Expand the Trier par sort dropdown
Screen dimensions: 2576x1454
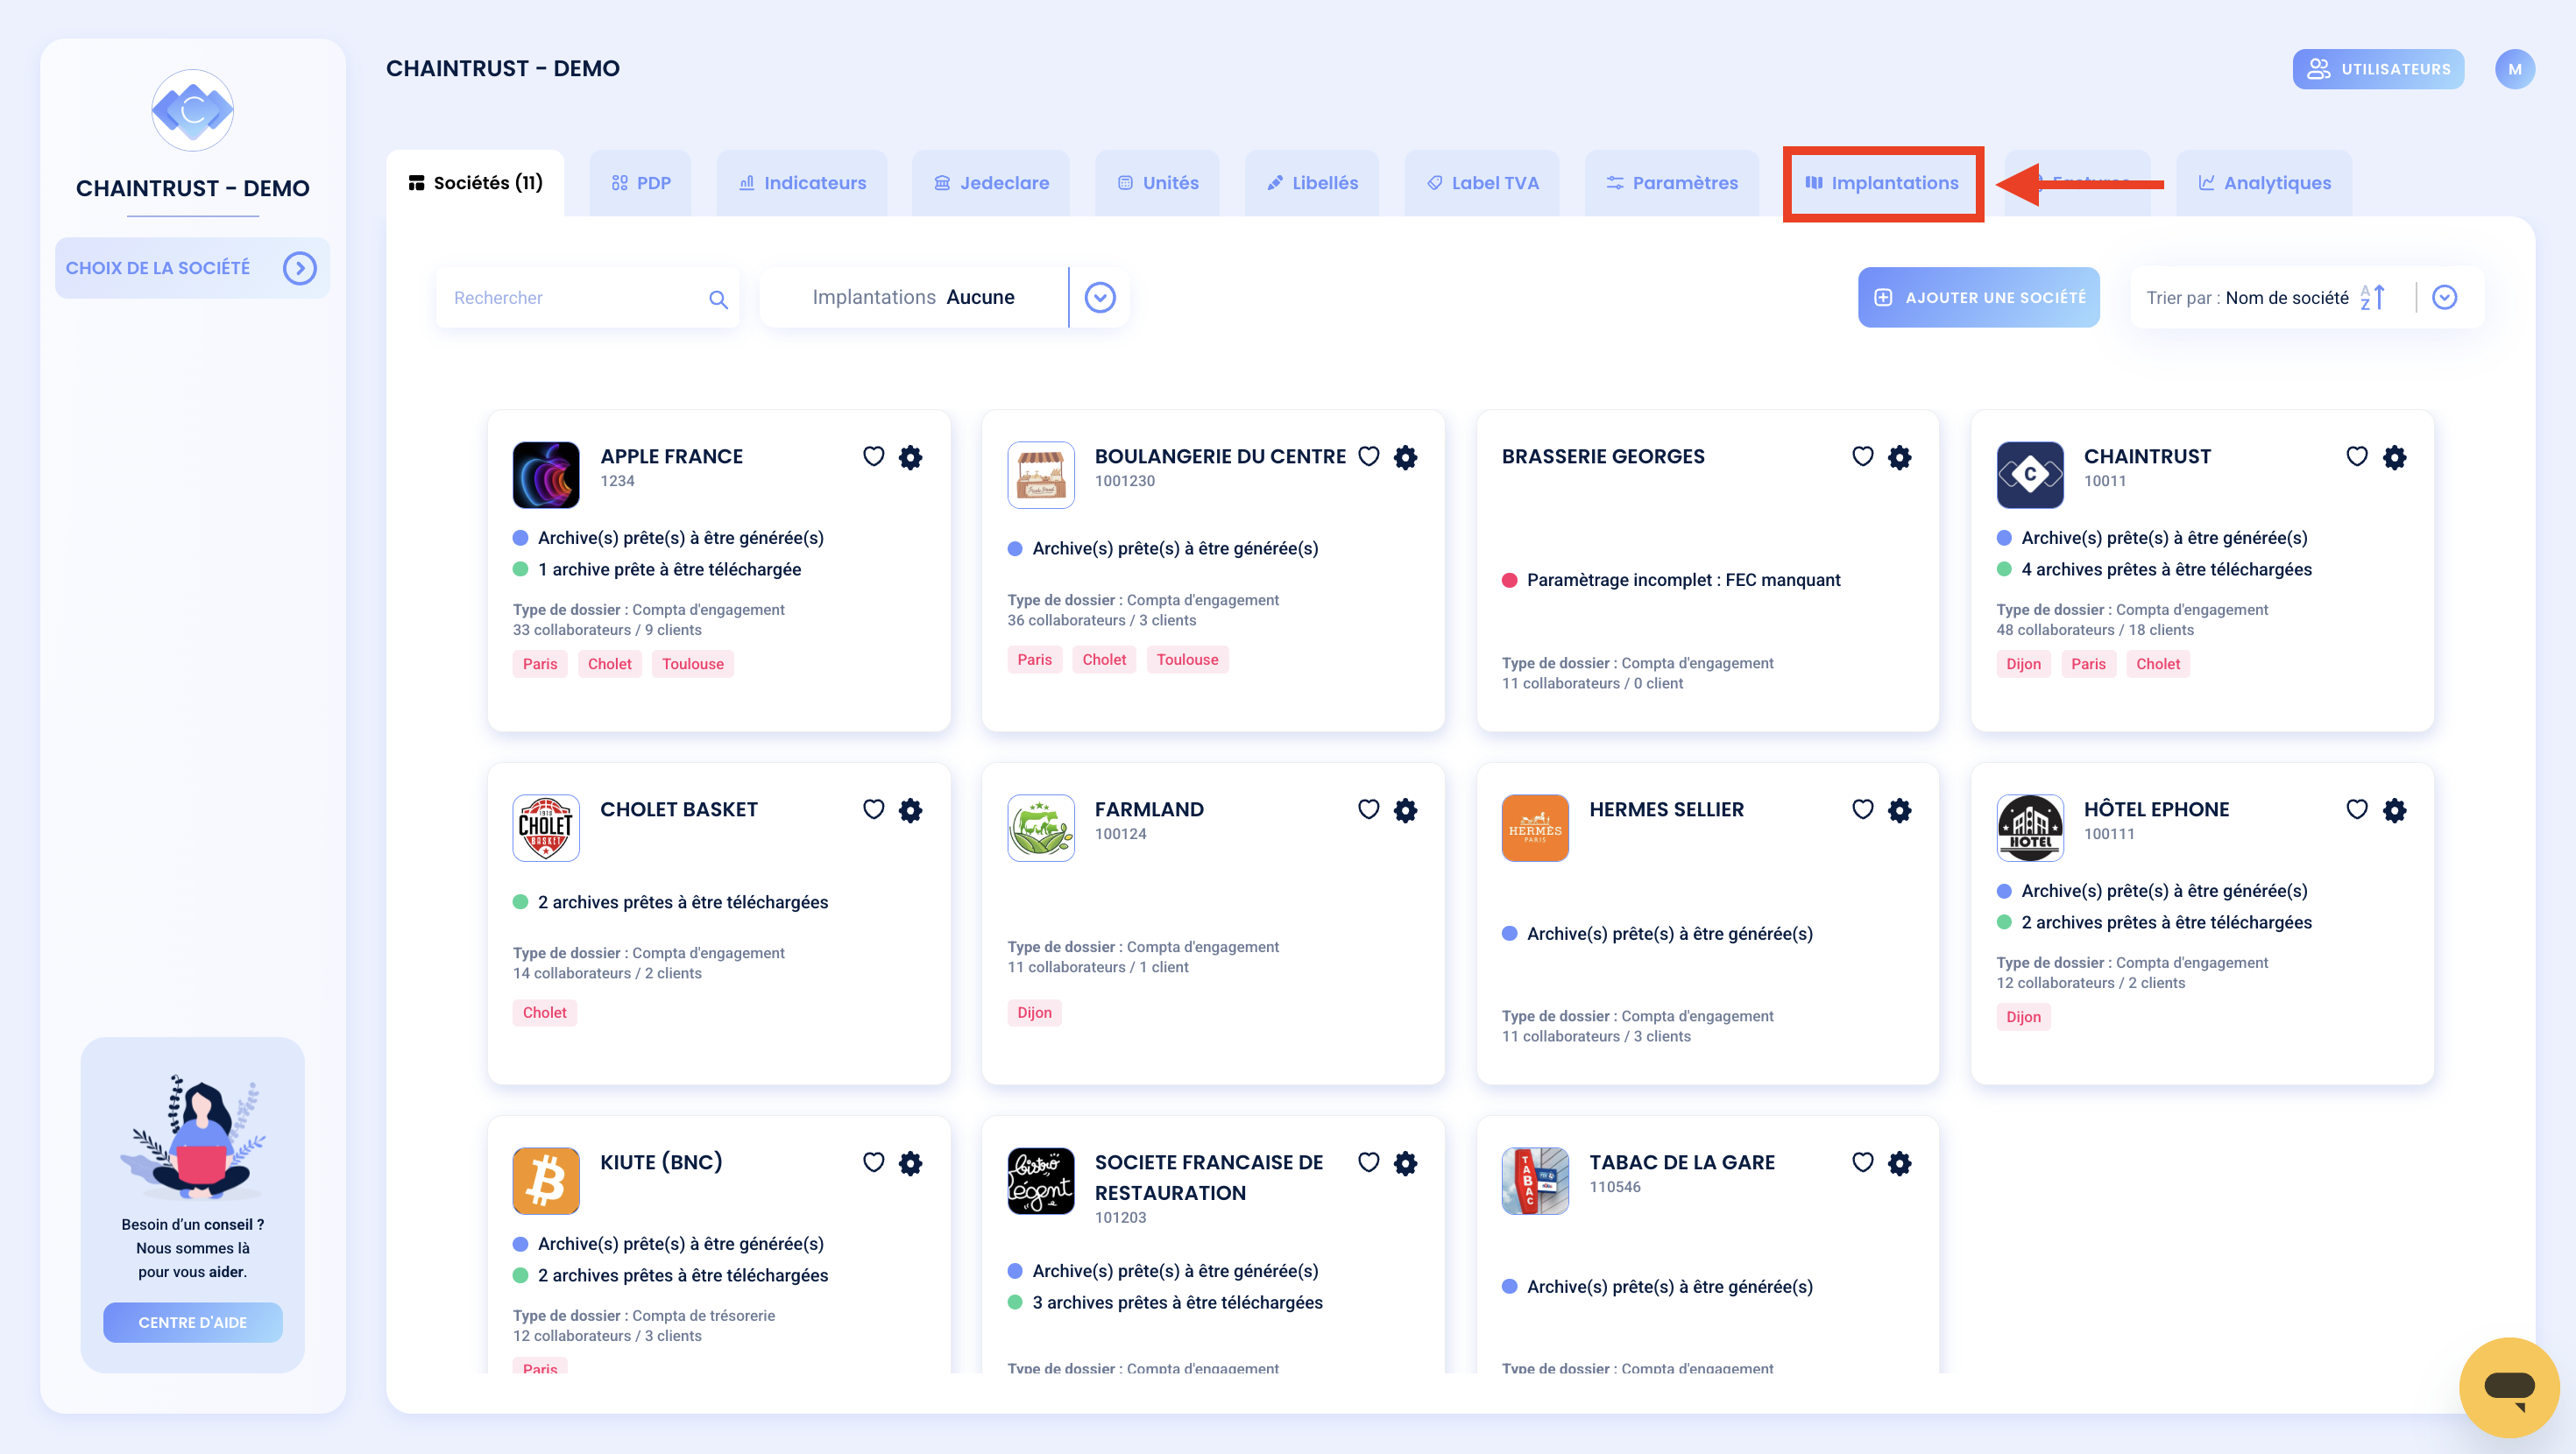[x=2445, y=298]
